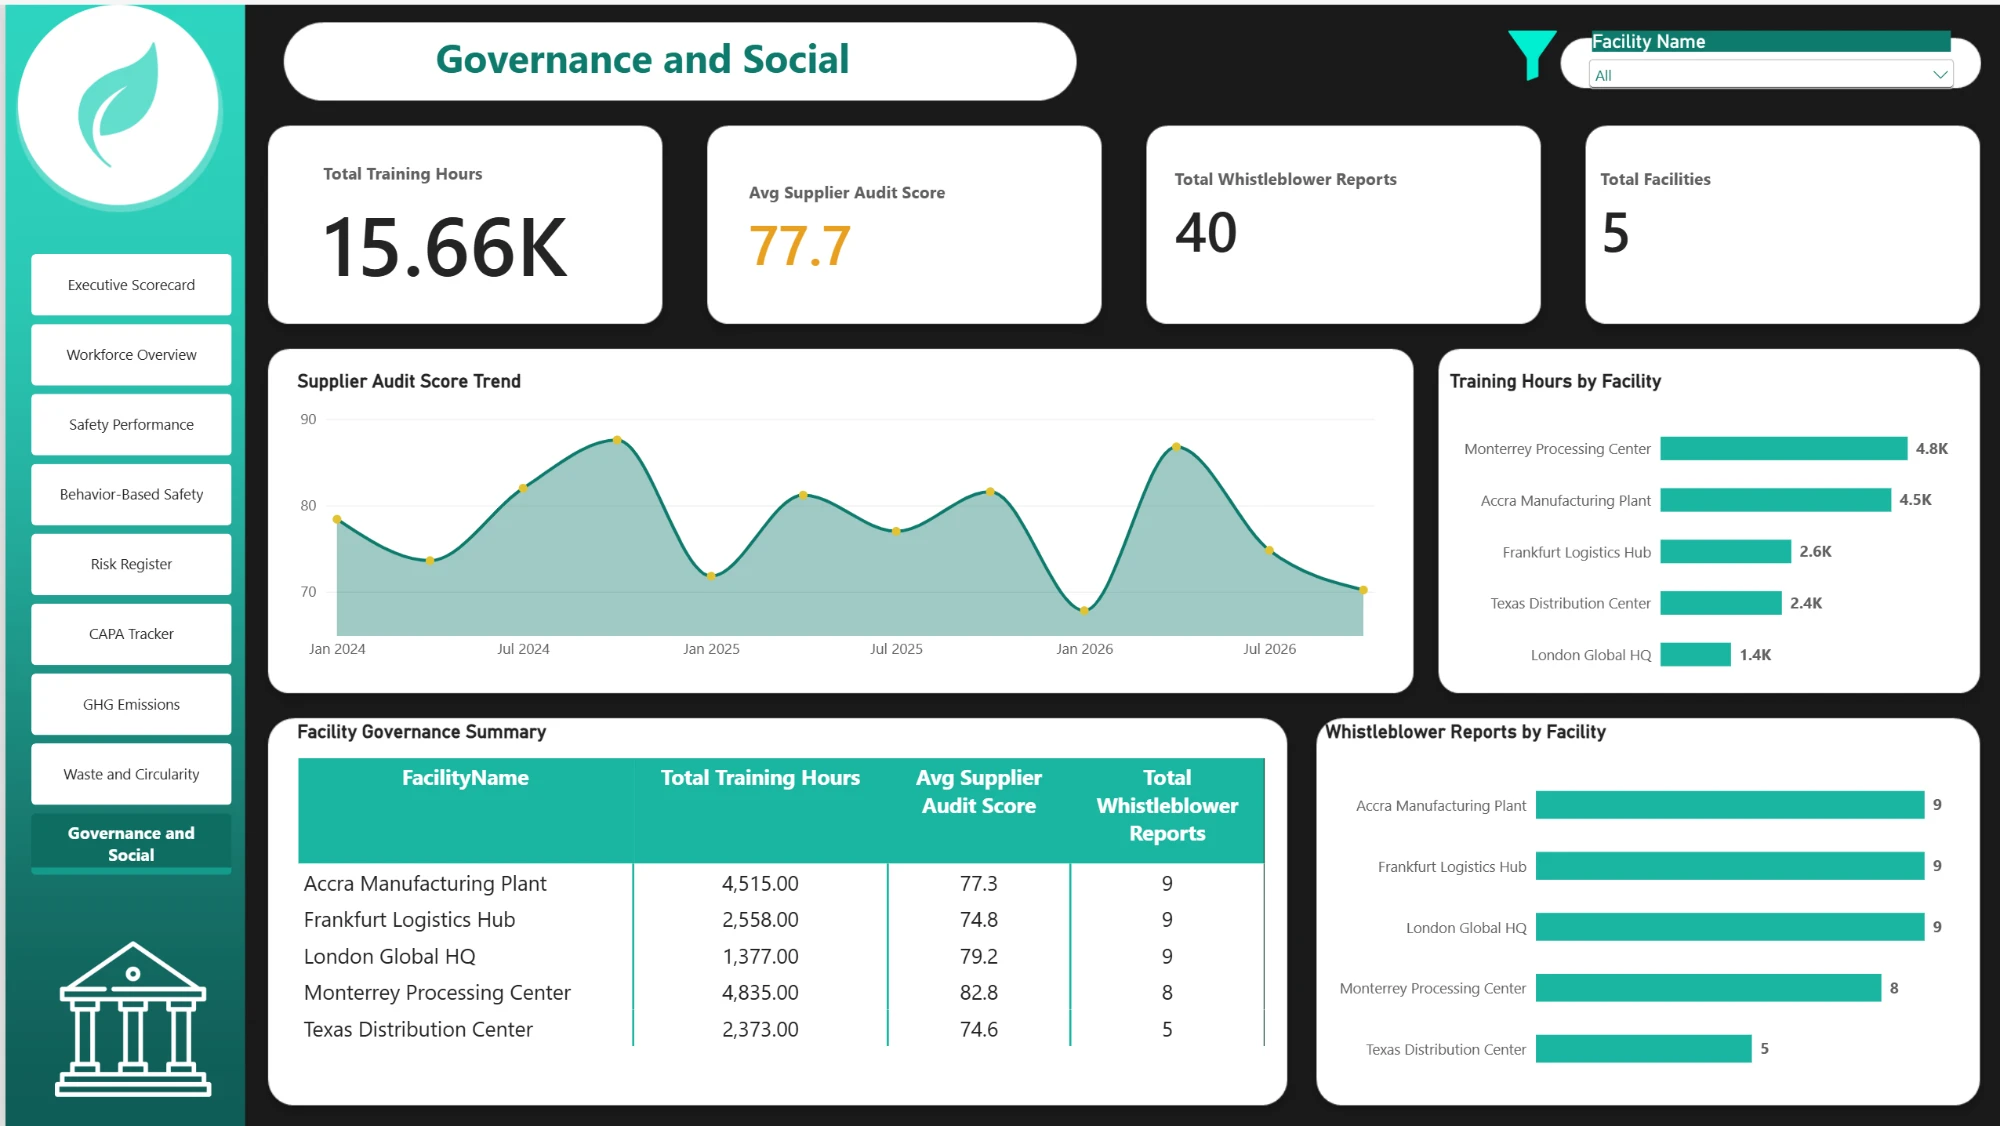Click the teal funnel filter icon
This screenshot has width=2000, height=1126.
coord(1532,55)
